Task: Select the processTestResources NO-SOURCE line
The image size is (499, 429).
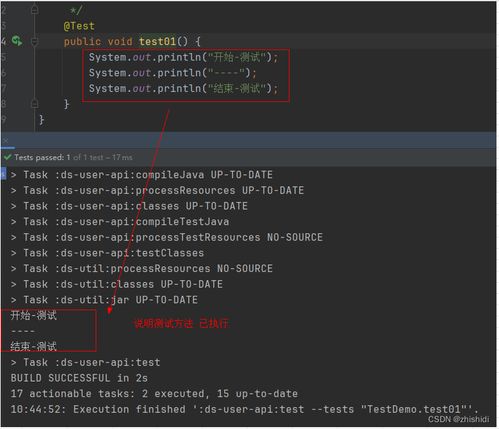Action: [167, 237]
